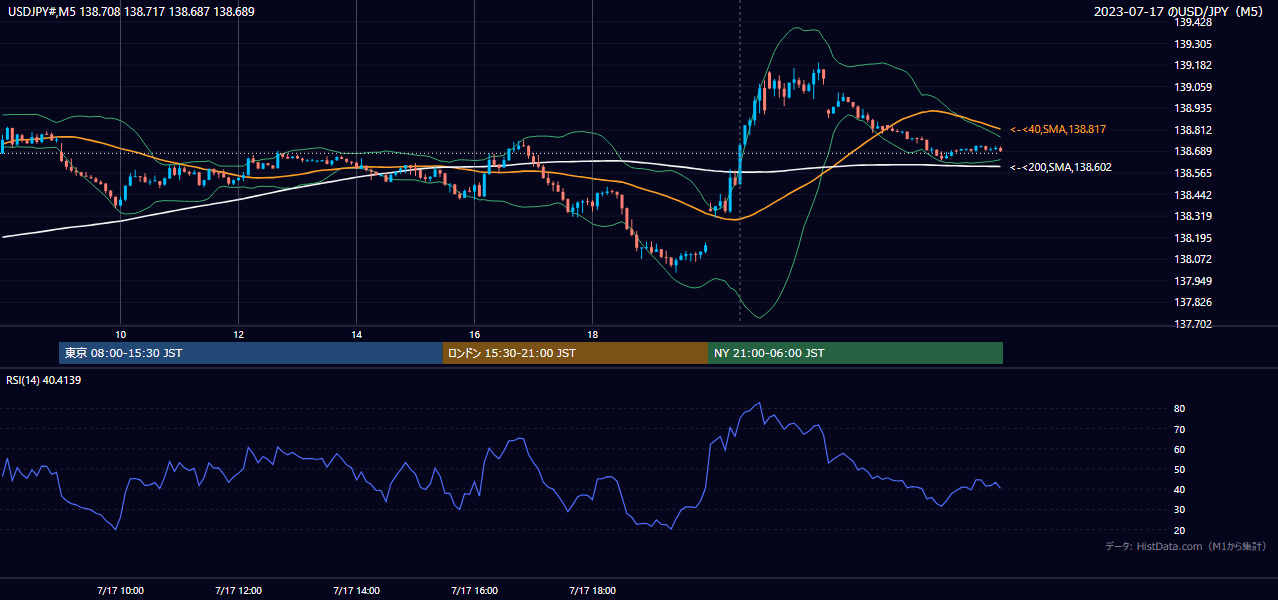Click the 137.949 price axis label
Image resolution: width=1278 pixels, height=600 pixels.
pyautogui.click(x=1193, y=281)
